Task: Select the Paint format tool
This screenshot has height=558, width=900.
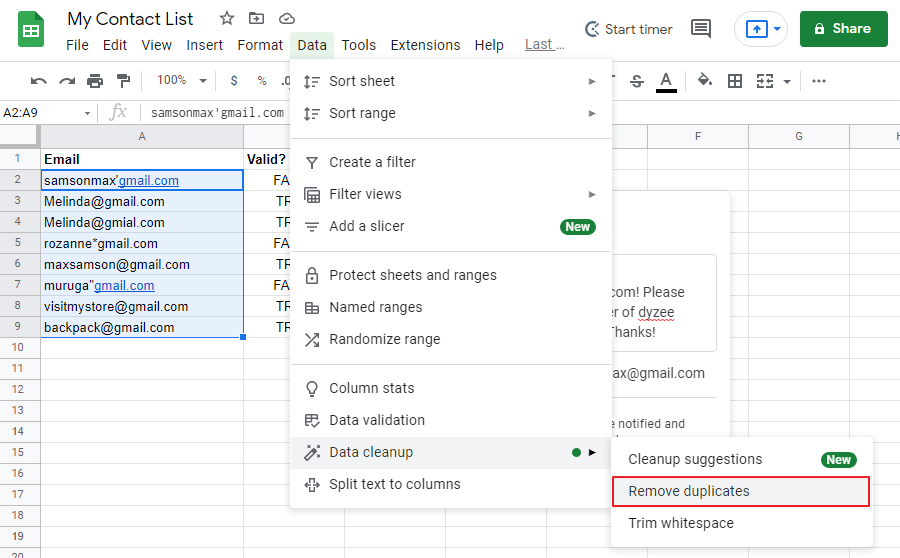Action: pos(123,81)
